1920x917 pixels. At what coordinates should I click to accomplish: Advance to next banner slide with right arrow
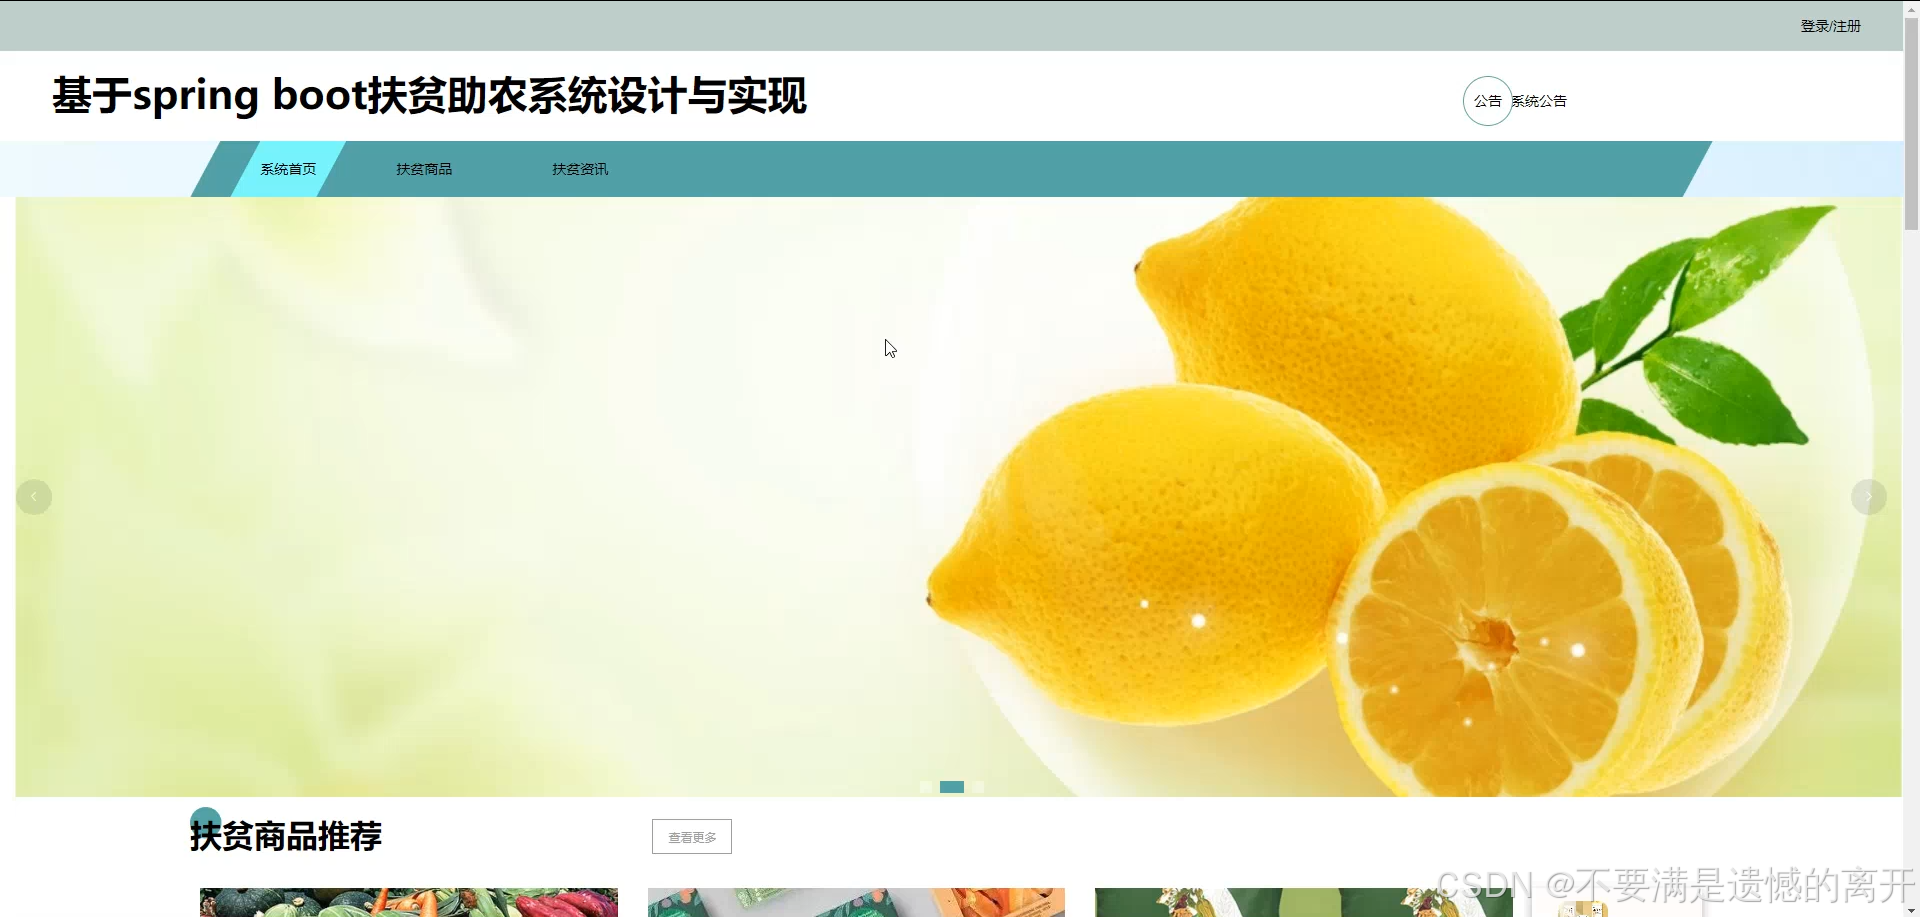click(1868, 497)
